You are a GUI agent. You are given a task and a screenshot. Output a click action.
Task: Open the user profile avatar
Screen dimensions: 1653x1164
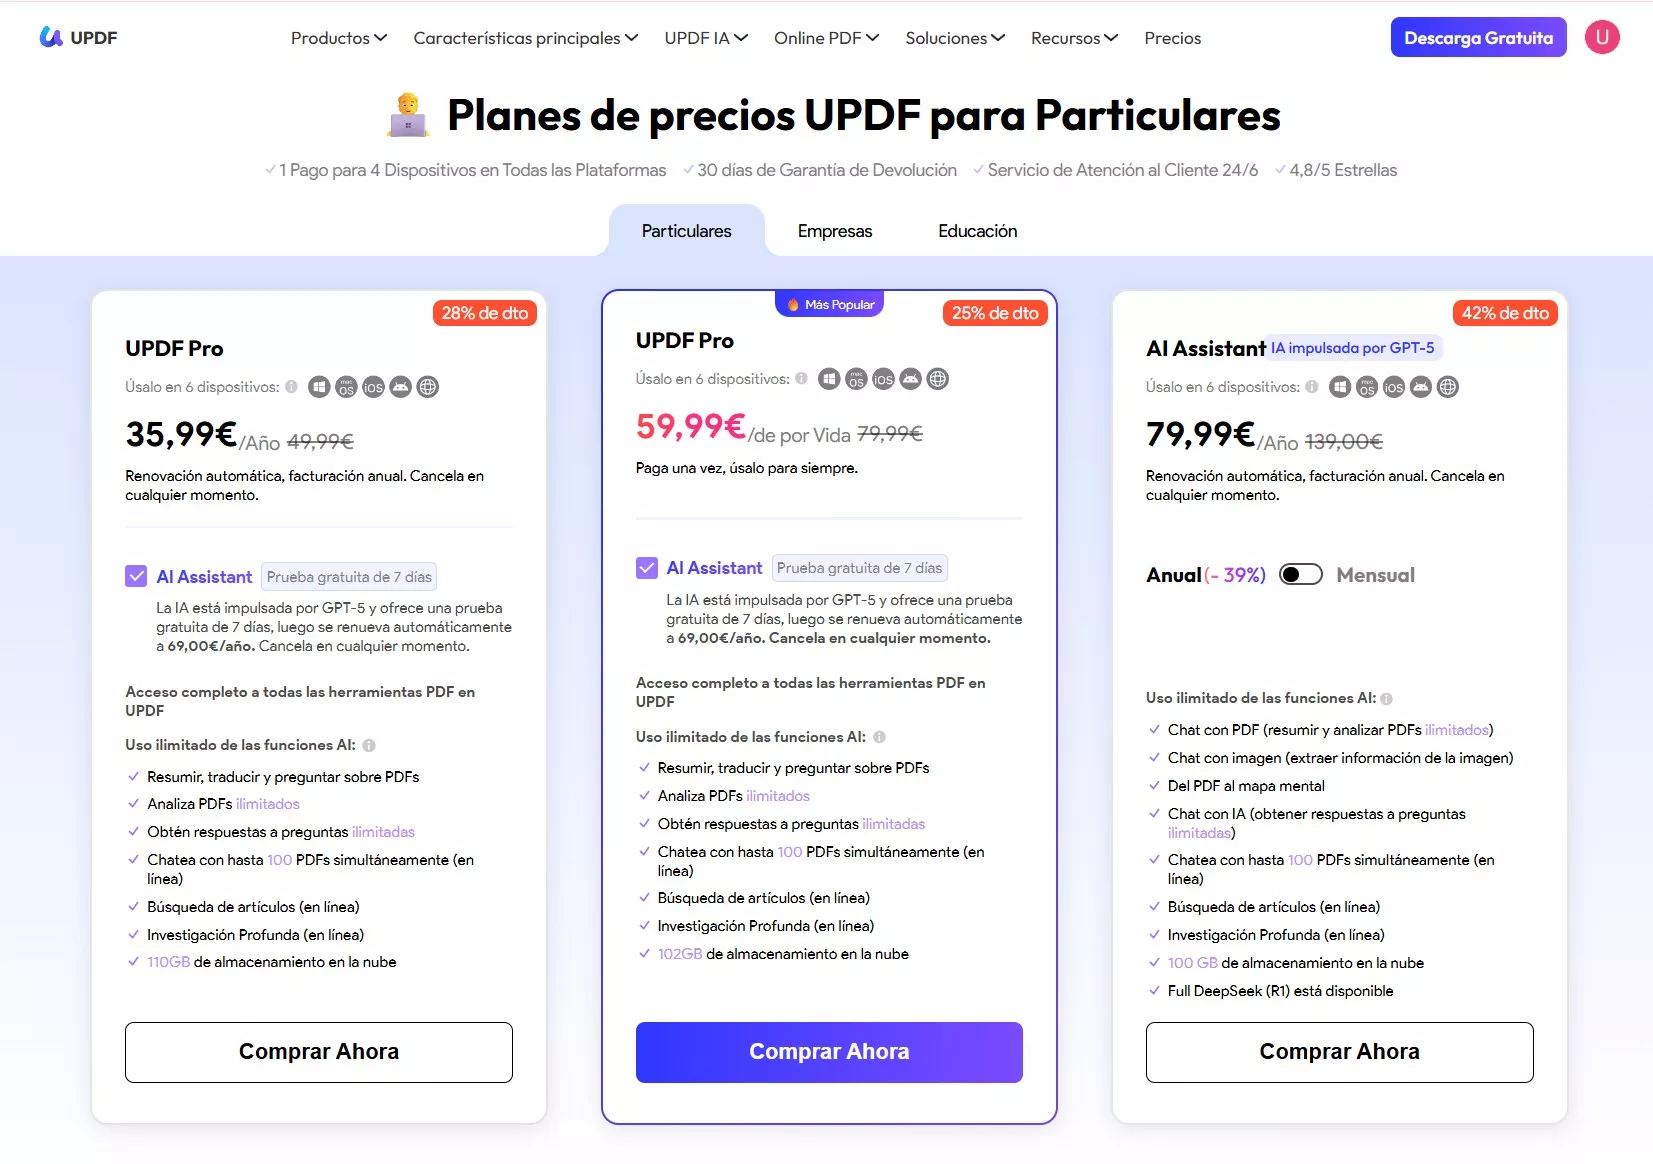(x=1601, y=37)
